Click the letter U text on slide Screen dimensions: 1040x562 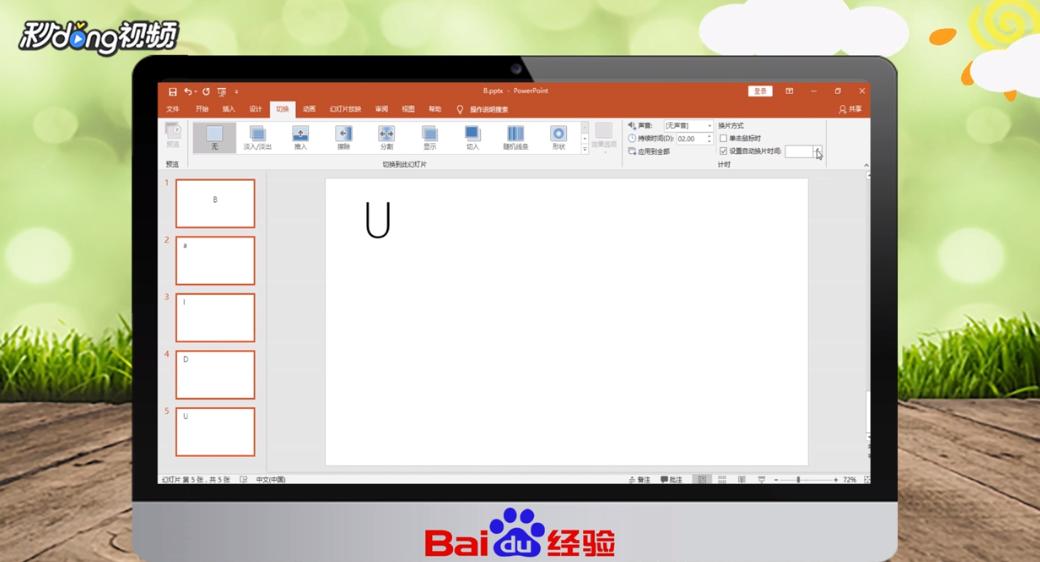tap(378, 220)
